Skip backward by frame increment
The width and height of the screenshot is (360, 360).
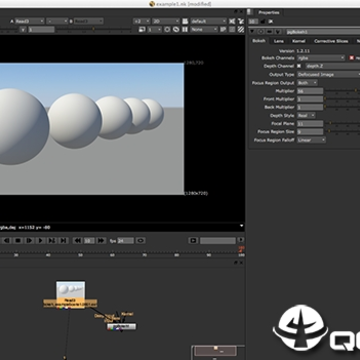[x=77, y=240]
